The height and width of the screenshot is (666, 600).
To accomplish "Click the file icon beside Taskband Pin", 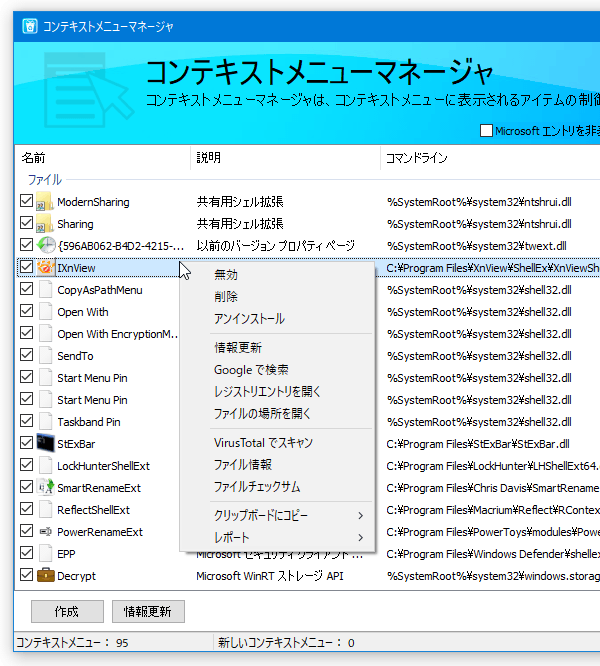I will [x=45, y=422].
